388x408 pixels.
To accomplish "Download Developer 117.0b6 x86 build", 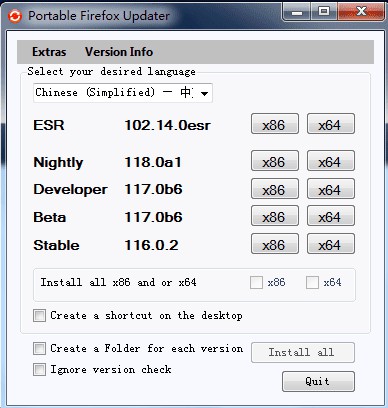I will 275,189.
